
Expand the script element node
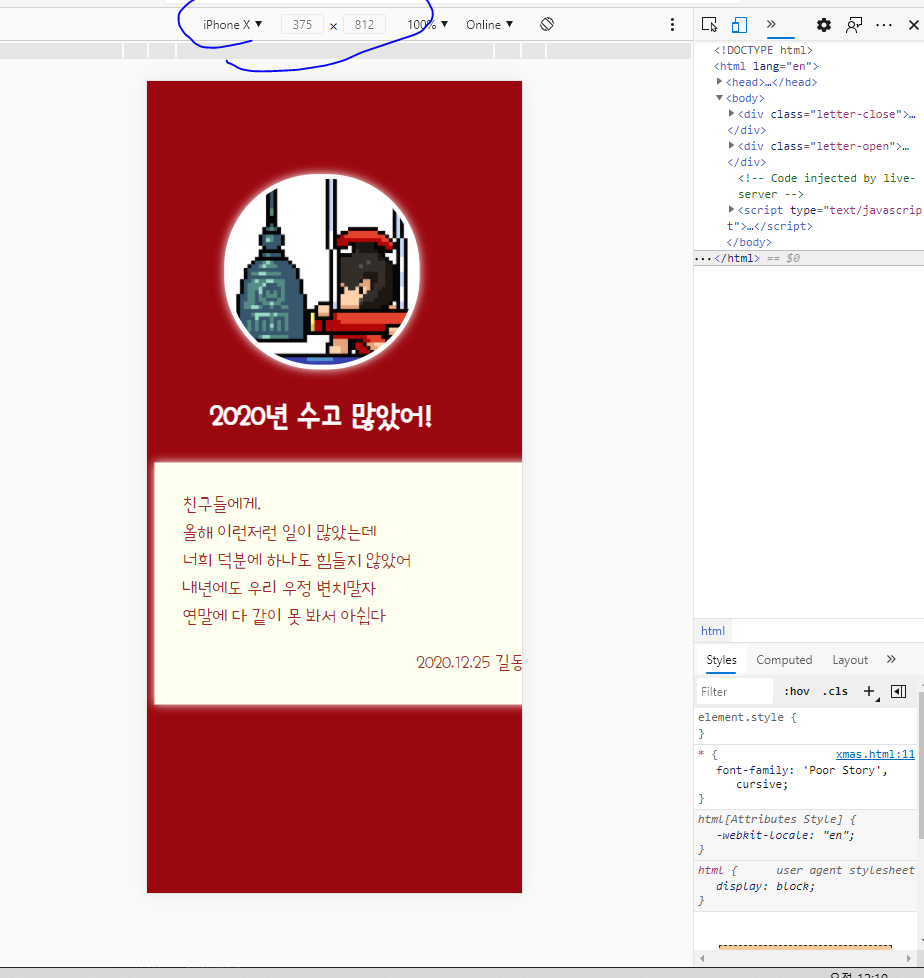coord(731,210)
